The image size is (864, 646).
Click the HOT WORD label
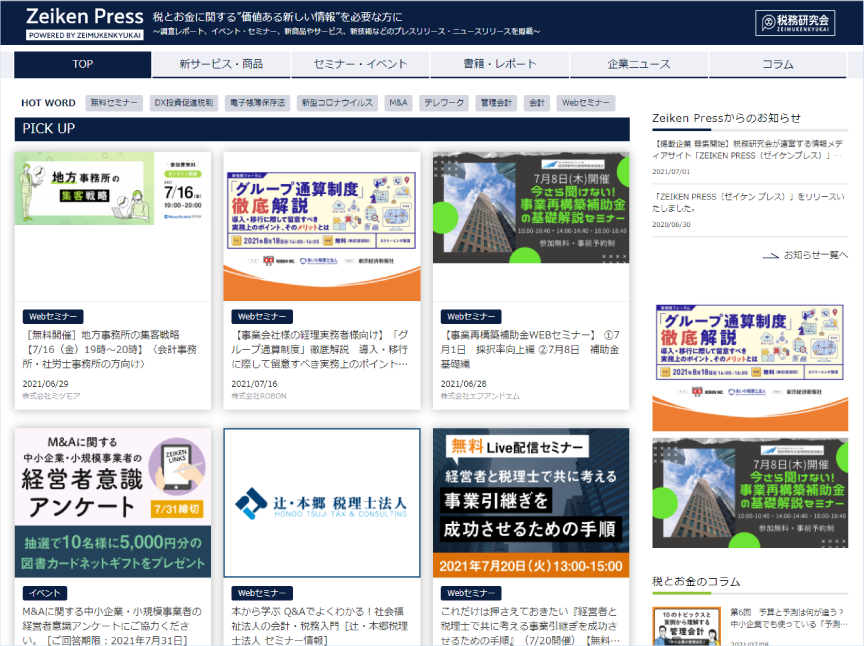48,103
